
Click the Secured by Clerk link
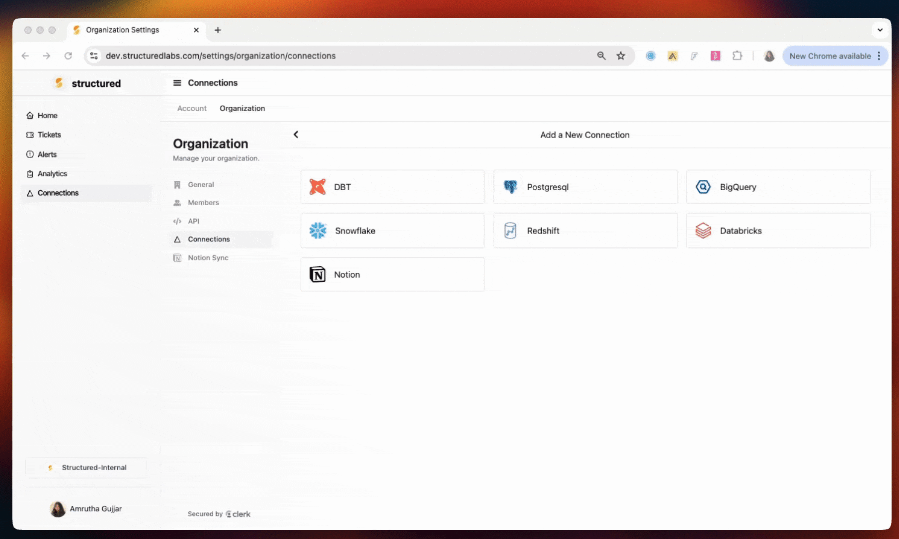click(x=219, y=514)
